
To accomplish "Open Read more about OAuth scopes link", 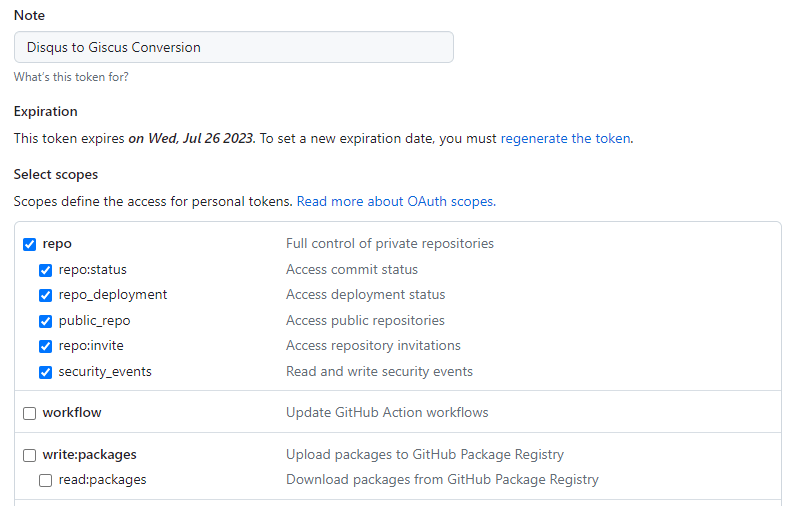I will pos(396,201).
